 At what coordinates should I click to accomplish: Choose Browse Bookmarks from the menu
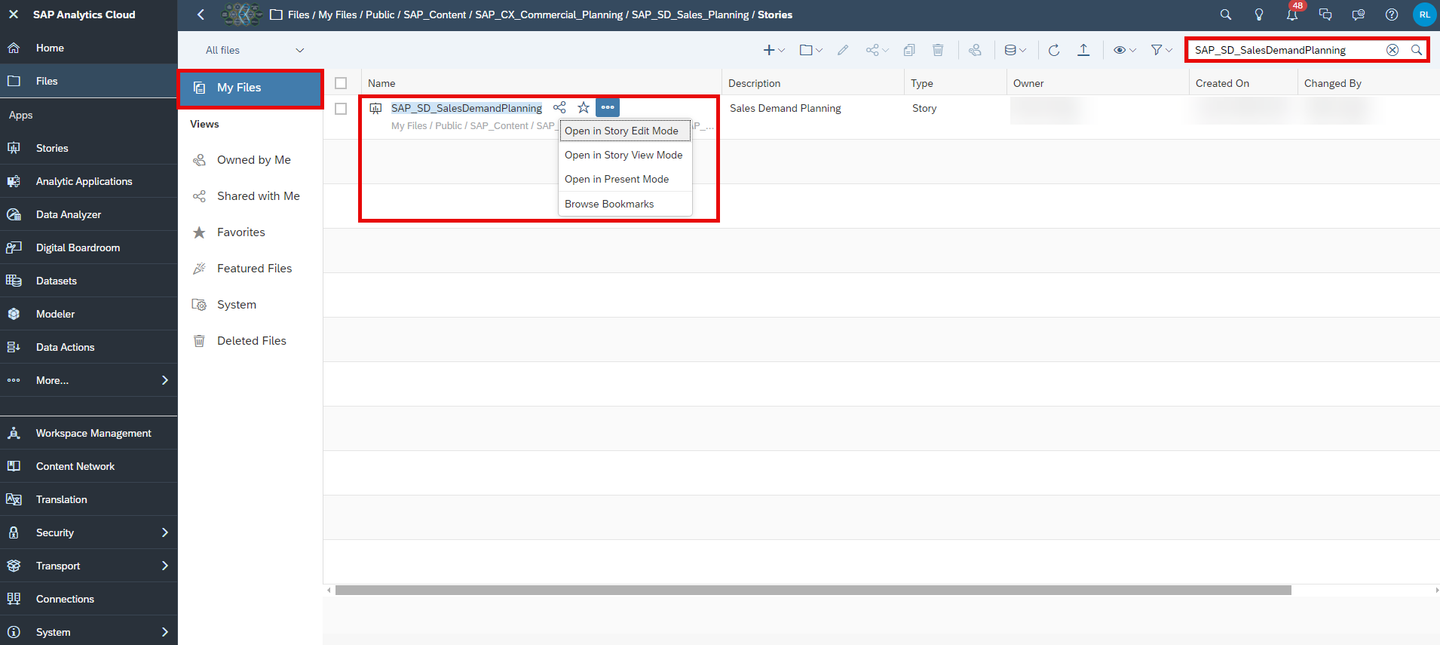point(625,204)
